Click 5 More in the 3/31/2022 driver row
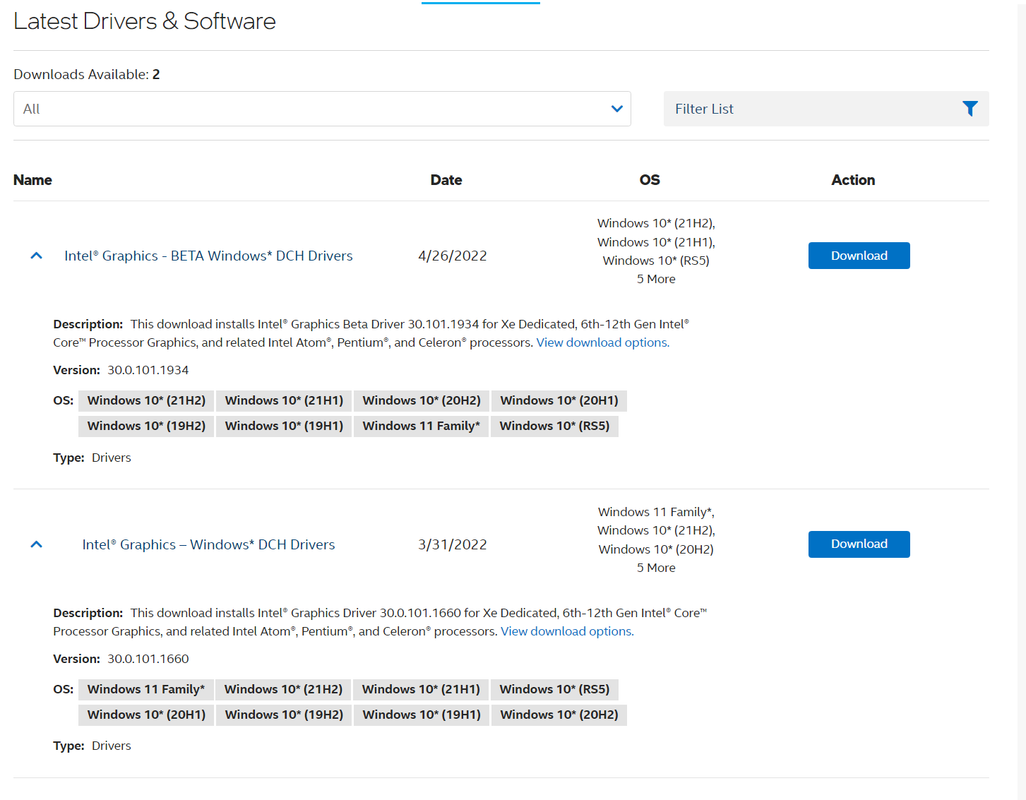1026x800 pixels. point(656,568)
